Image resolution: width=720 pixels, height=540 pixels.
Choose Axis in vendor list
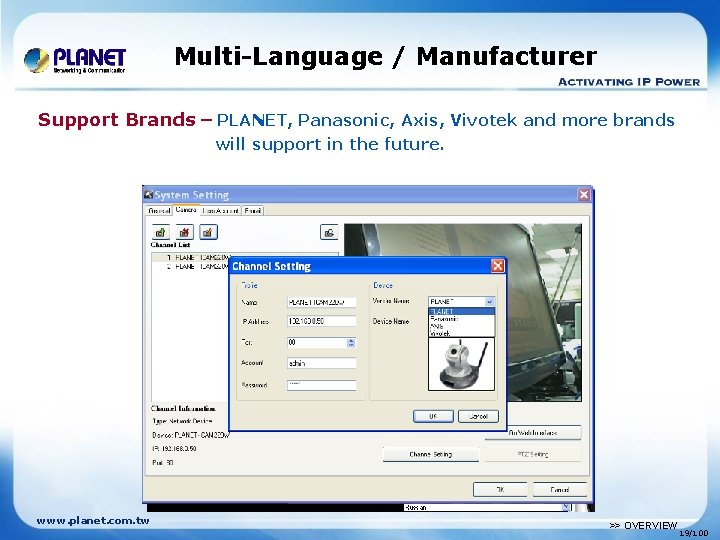(x=461, y=326)
